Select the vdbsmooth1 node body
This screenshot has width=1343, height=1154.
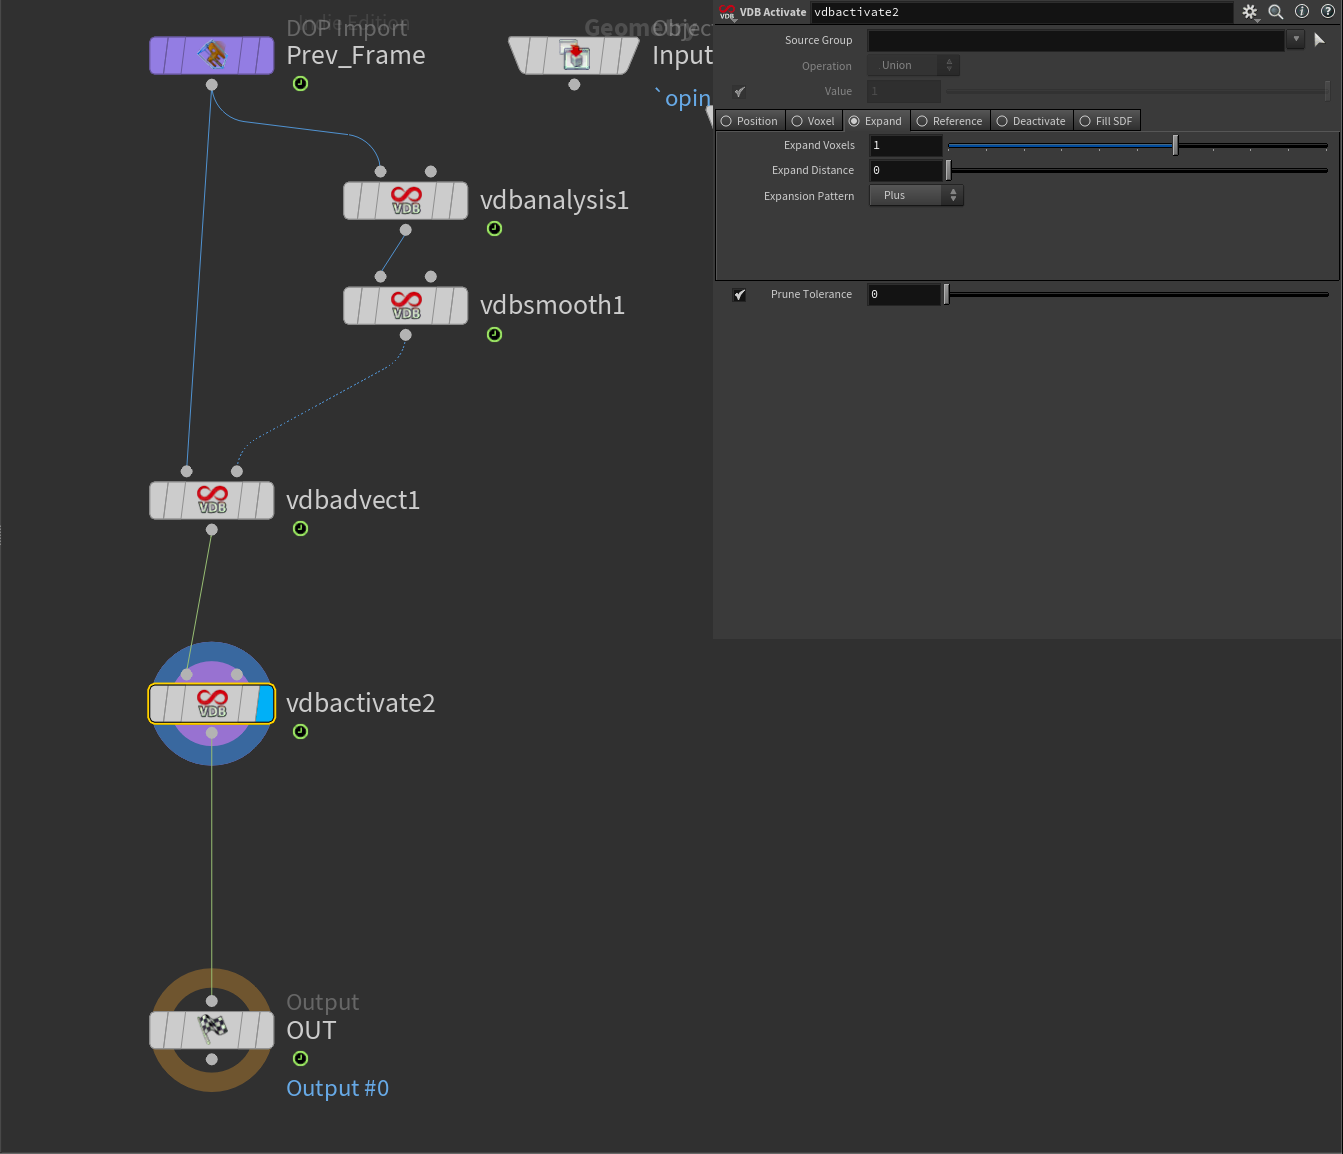pos(406,305)
